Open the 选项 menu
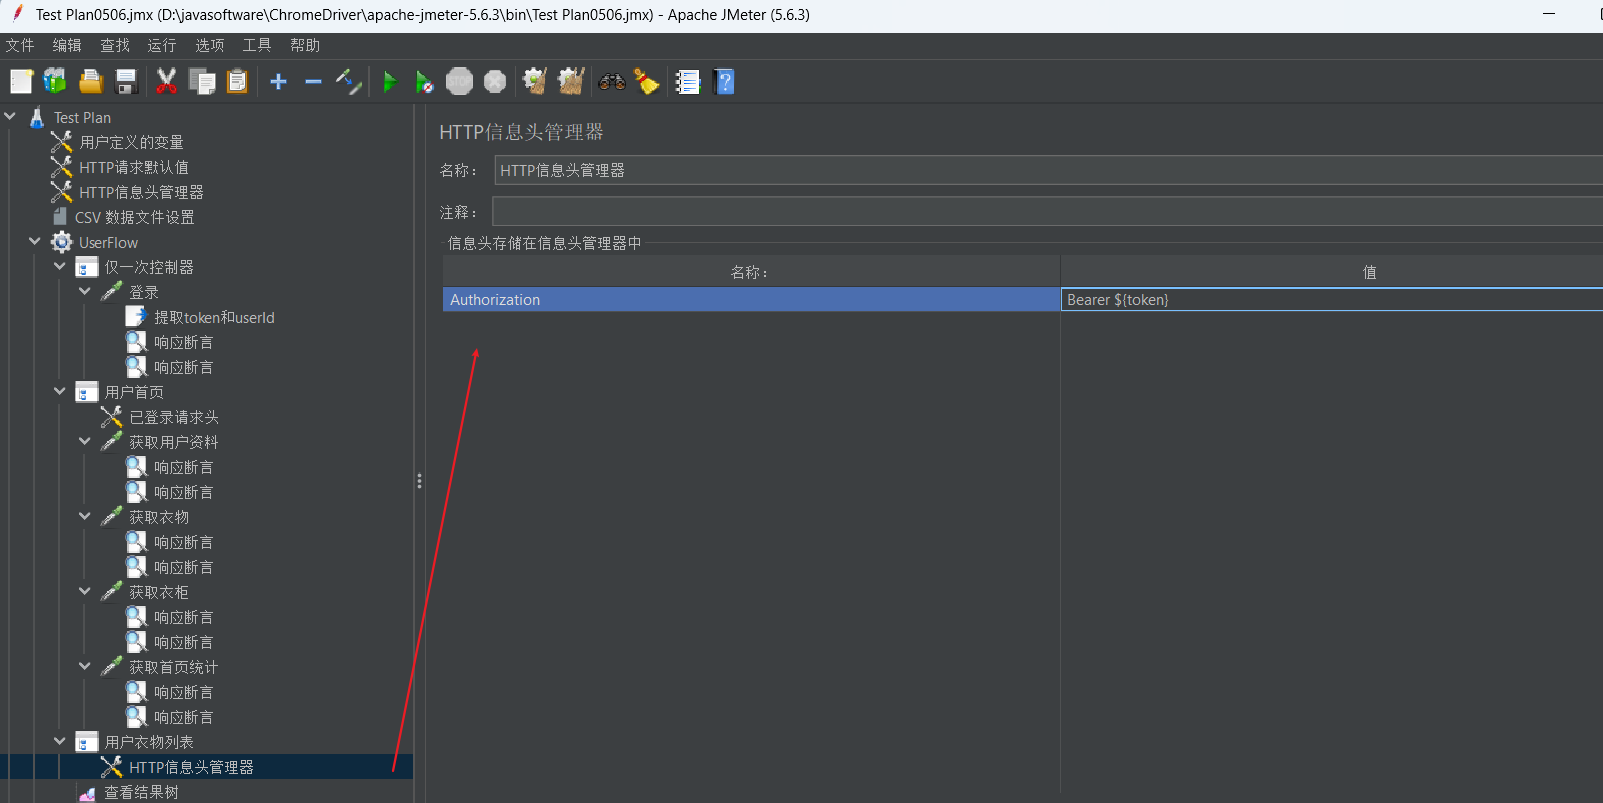The height and width of the screenshot is (803, 1603). point(210,45)
